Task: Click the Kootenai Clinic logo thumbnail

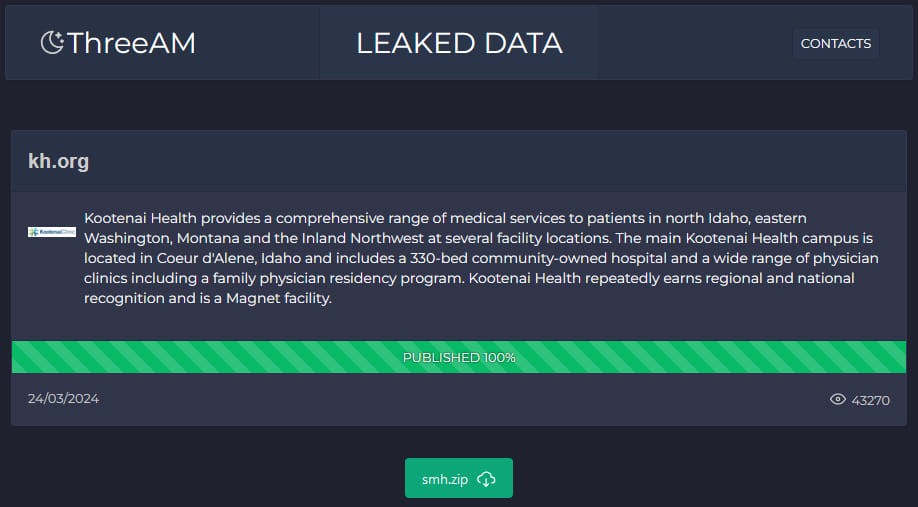Action: [x=52, y=232]
